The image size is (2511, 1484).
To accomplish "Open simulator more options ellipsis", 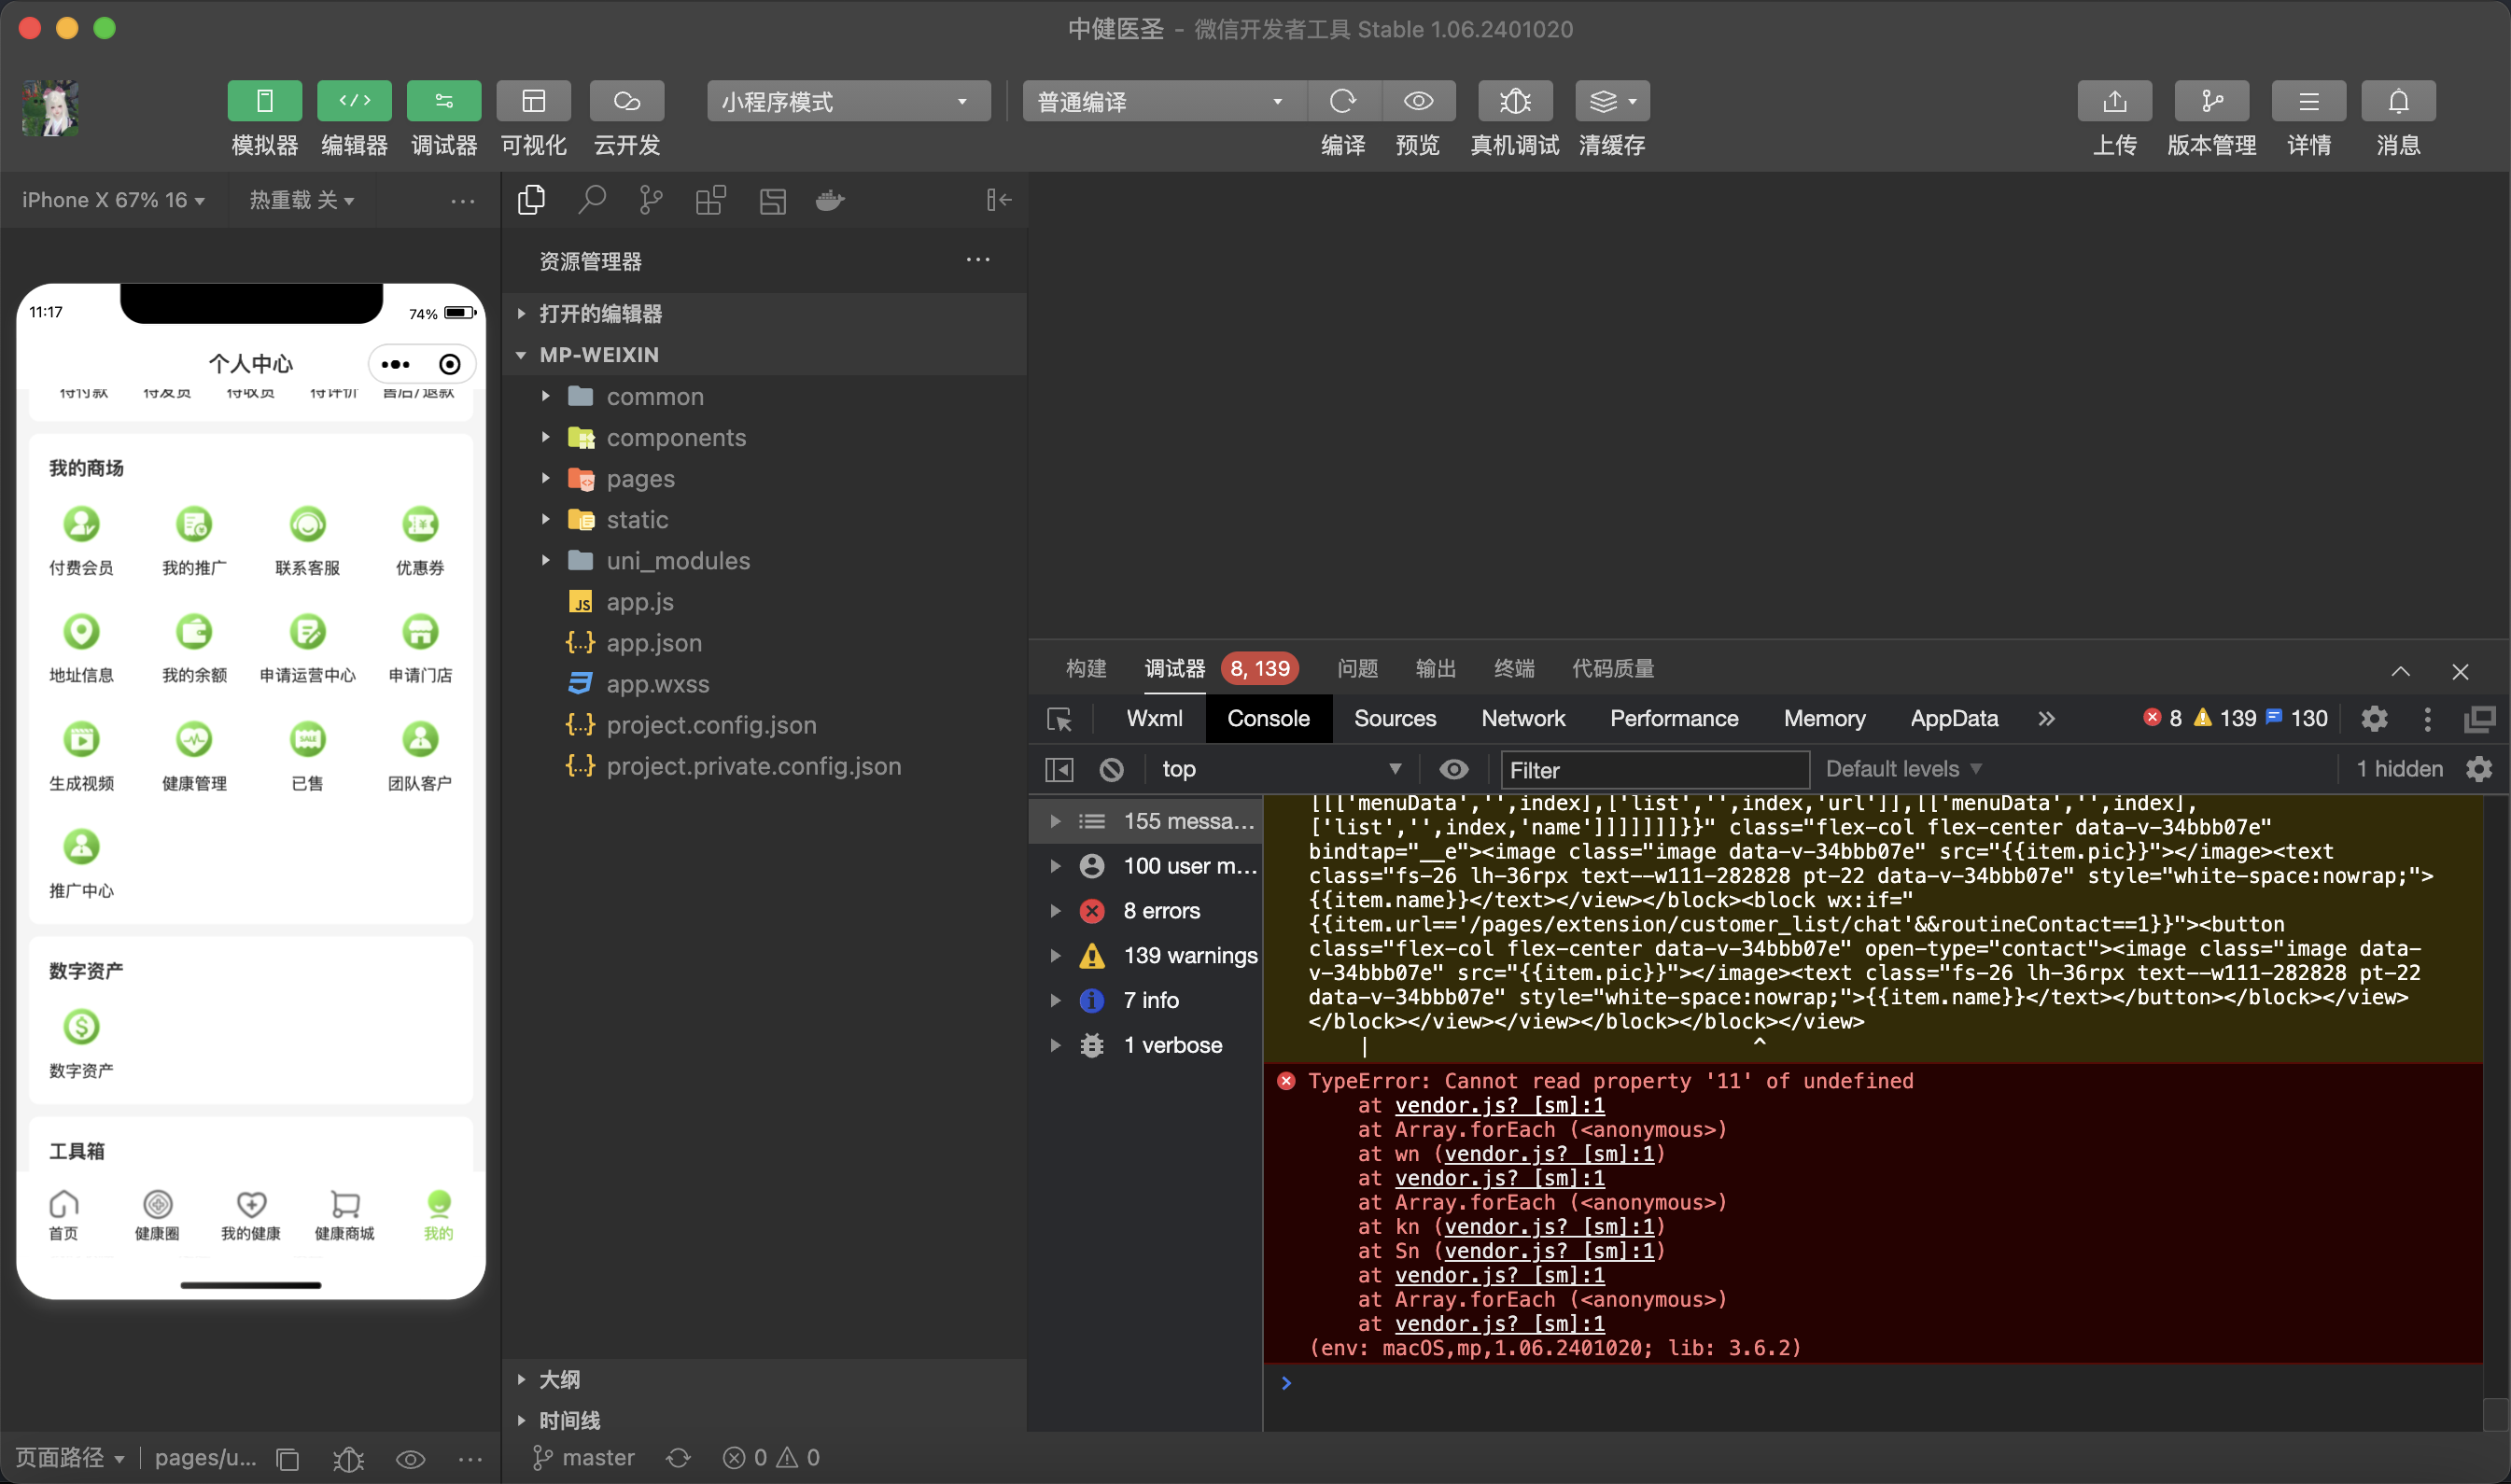I will point(462,201).
